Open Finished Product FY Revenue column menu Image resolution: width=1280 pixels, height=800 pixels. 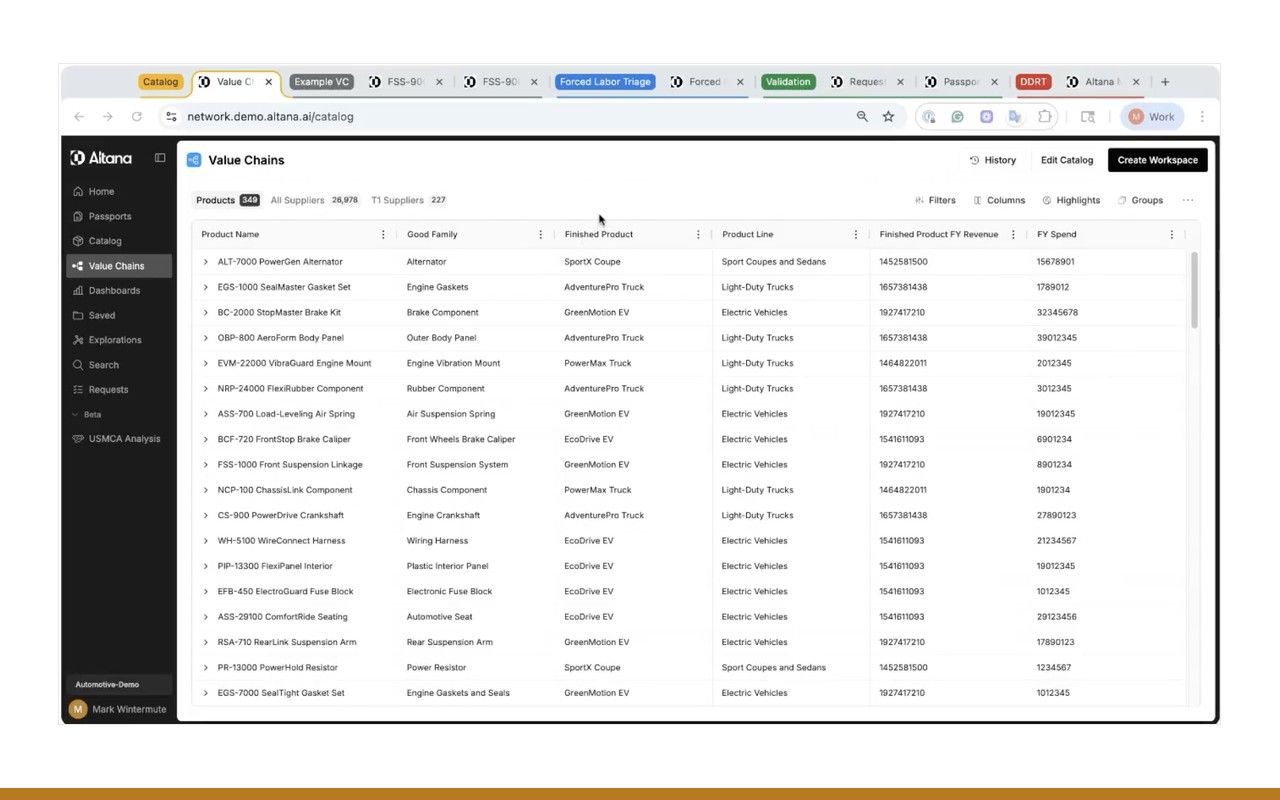[1013, 235]
